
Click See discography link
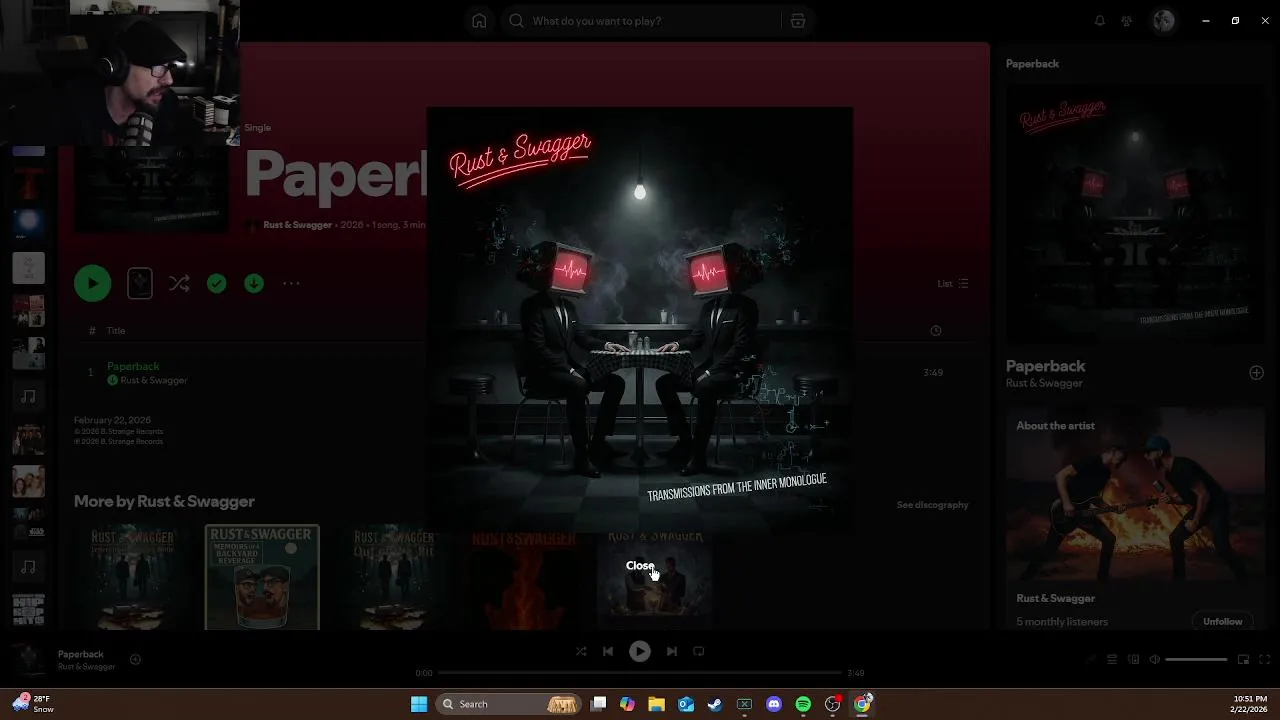pyautogui.click(x=932, y=505)
